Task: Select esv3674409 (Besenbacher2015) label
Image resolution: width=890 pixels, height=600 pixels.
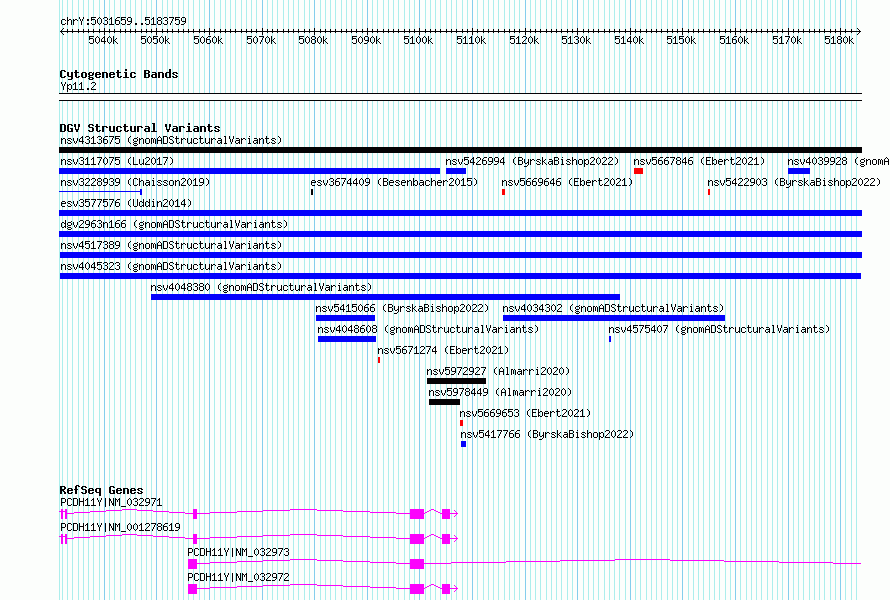Action: (394, 182)
